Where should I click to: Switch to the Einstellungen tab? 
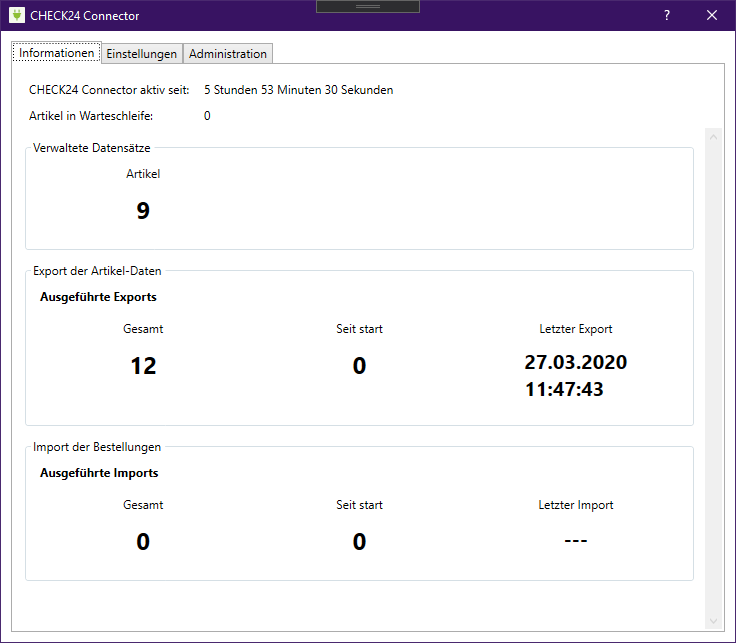[142, 54]
